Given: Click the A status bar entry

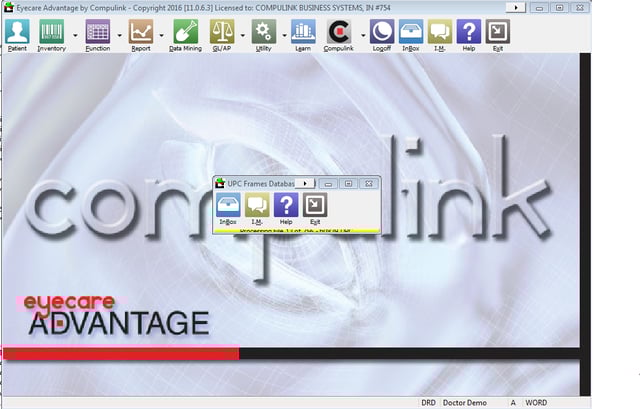Looking at the screenshot, I should (513, 403).
